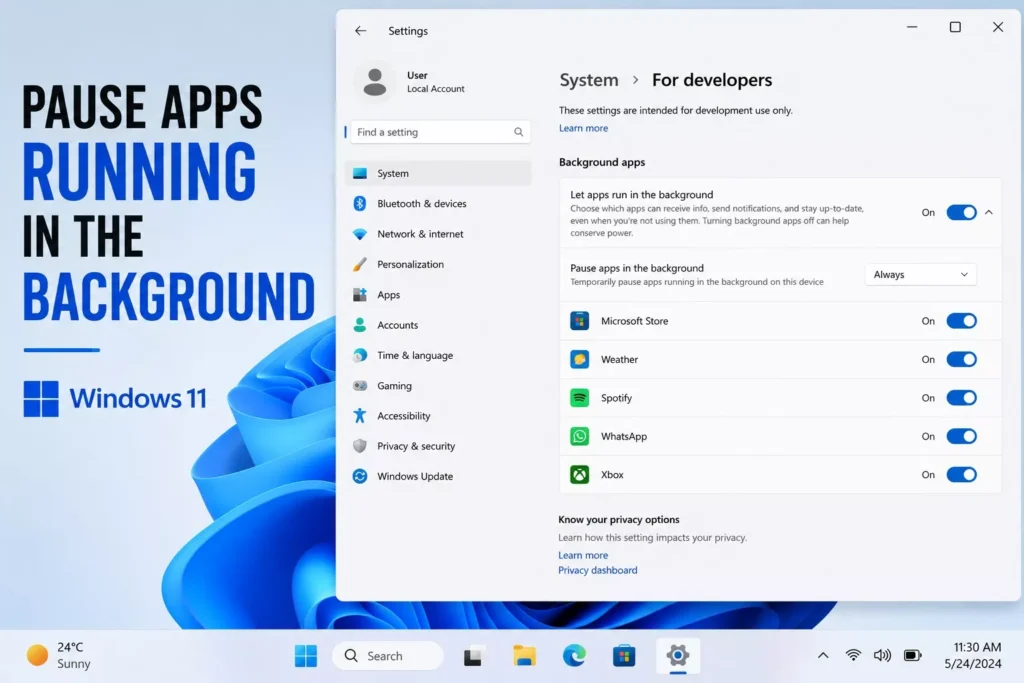Viewport: 1024px width, 683px height.
Task: Collapse the Let apps run section chevron
Action: [x=989, y=212]
